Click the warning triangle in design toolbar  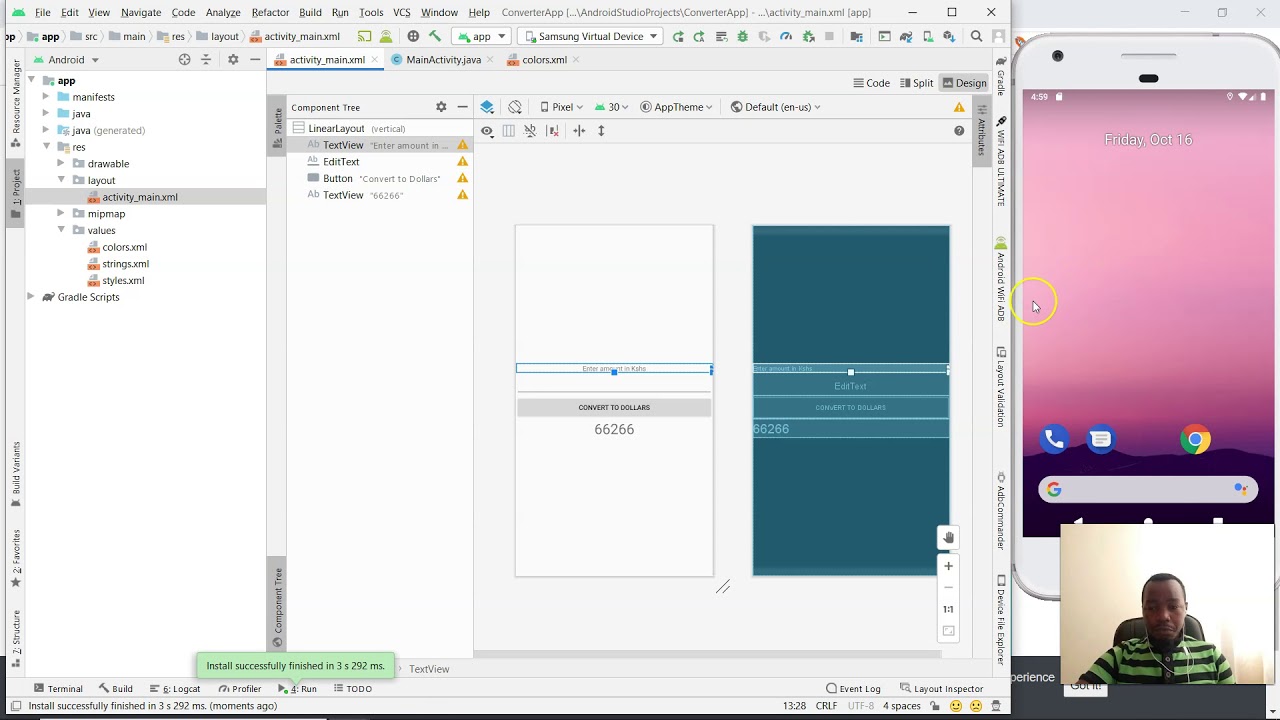pos(959,107)
